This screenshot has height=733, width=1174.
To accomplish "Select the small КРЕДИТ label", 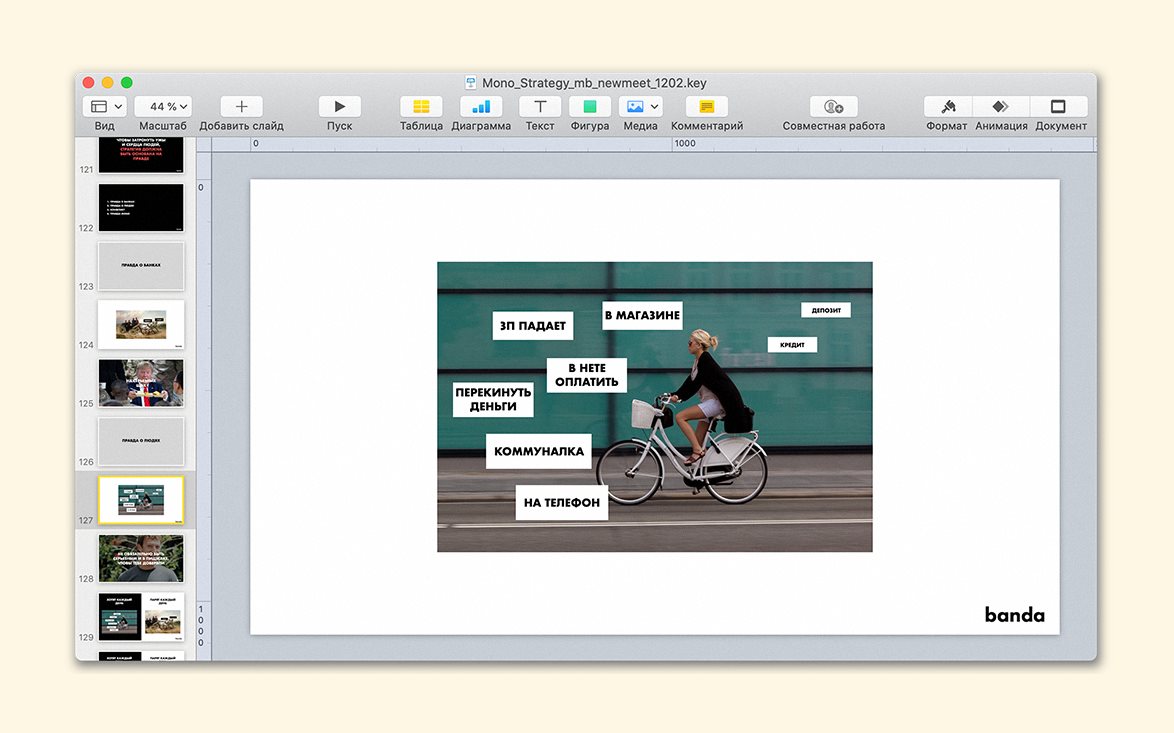I will coord(792,344).
